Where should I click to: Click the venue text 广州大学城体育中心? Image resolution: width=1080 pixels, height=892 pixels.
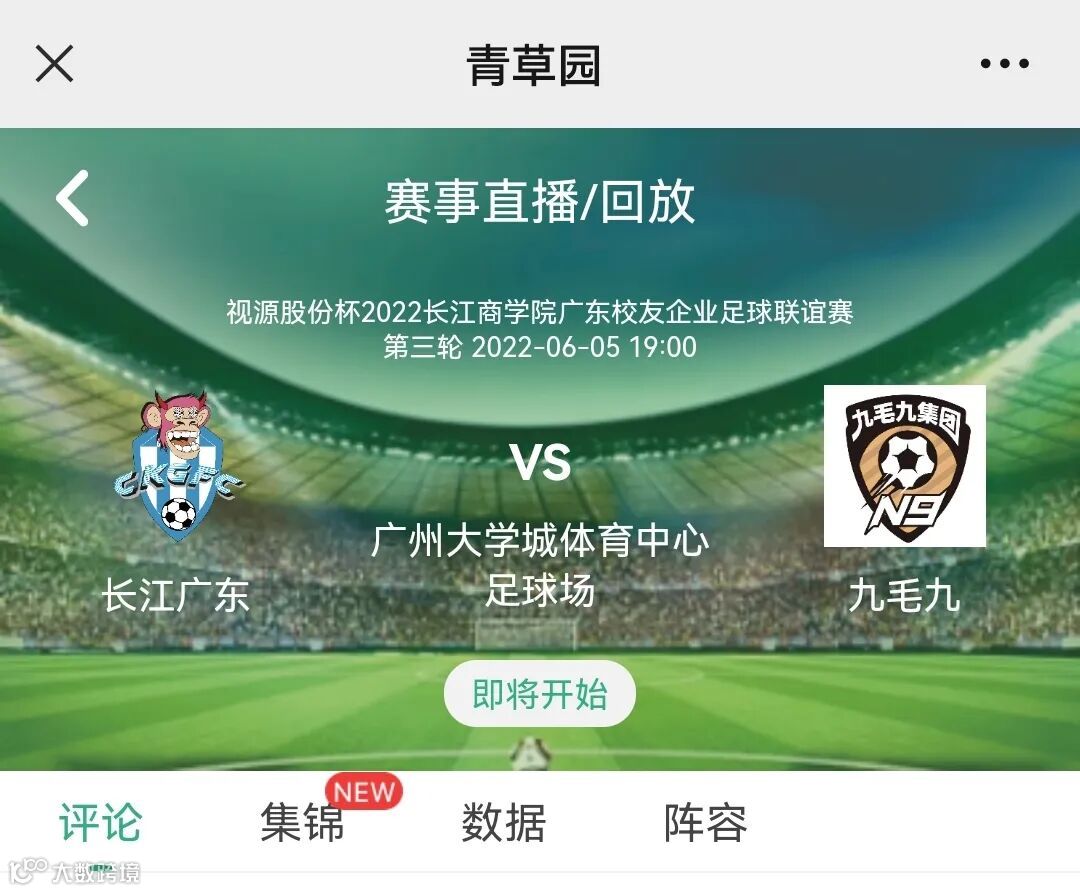(x=539, y=540)
